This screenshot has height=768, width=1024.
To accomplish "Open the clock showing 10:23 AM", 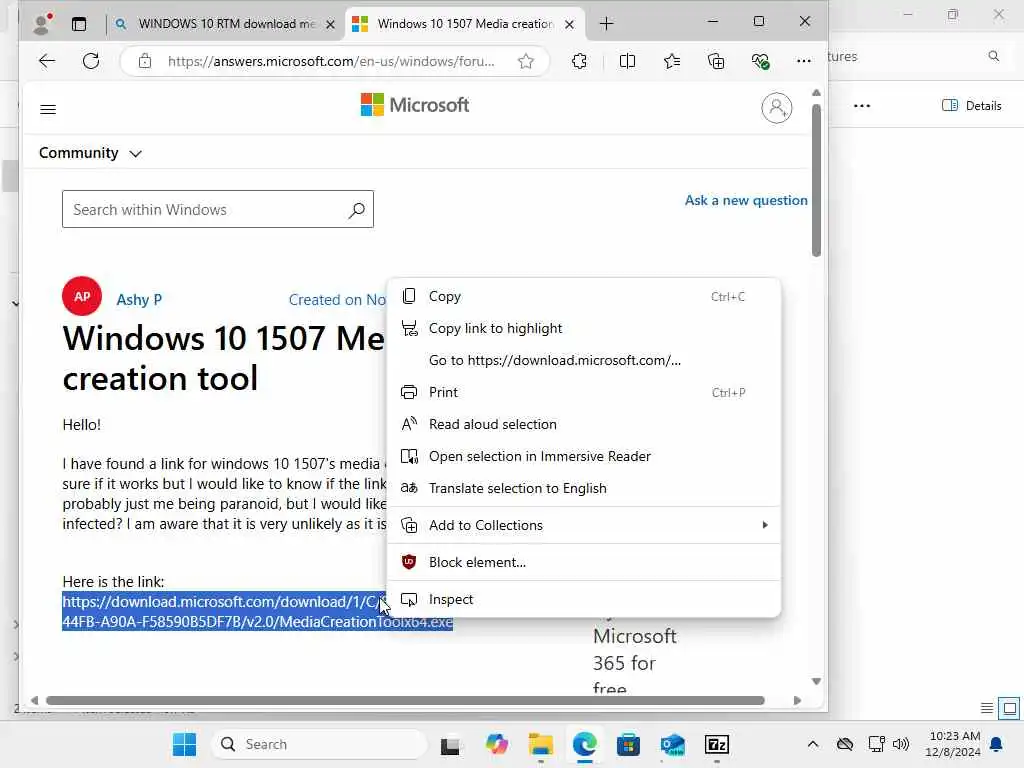I will [954, 744].
